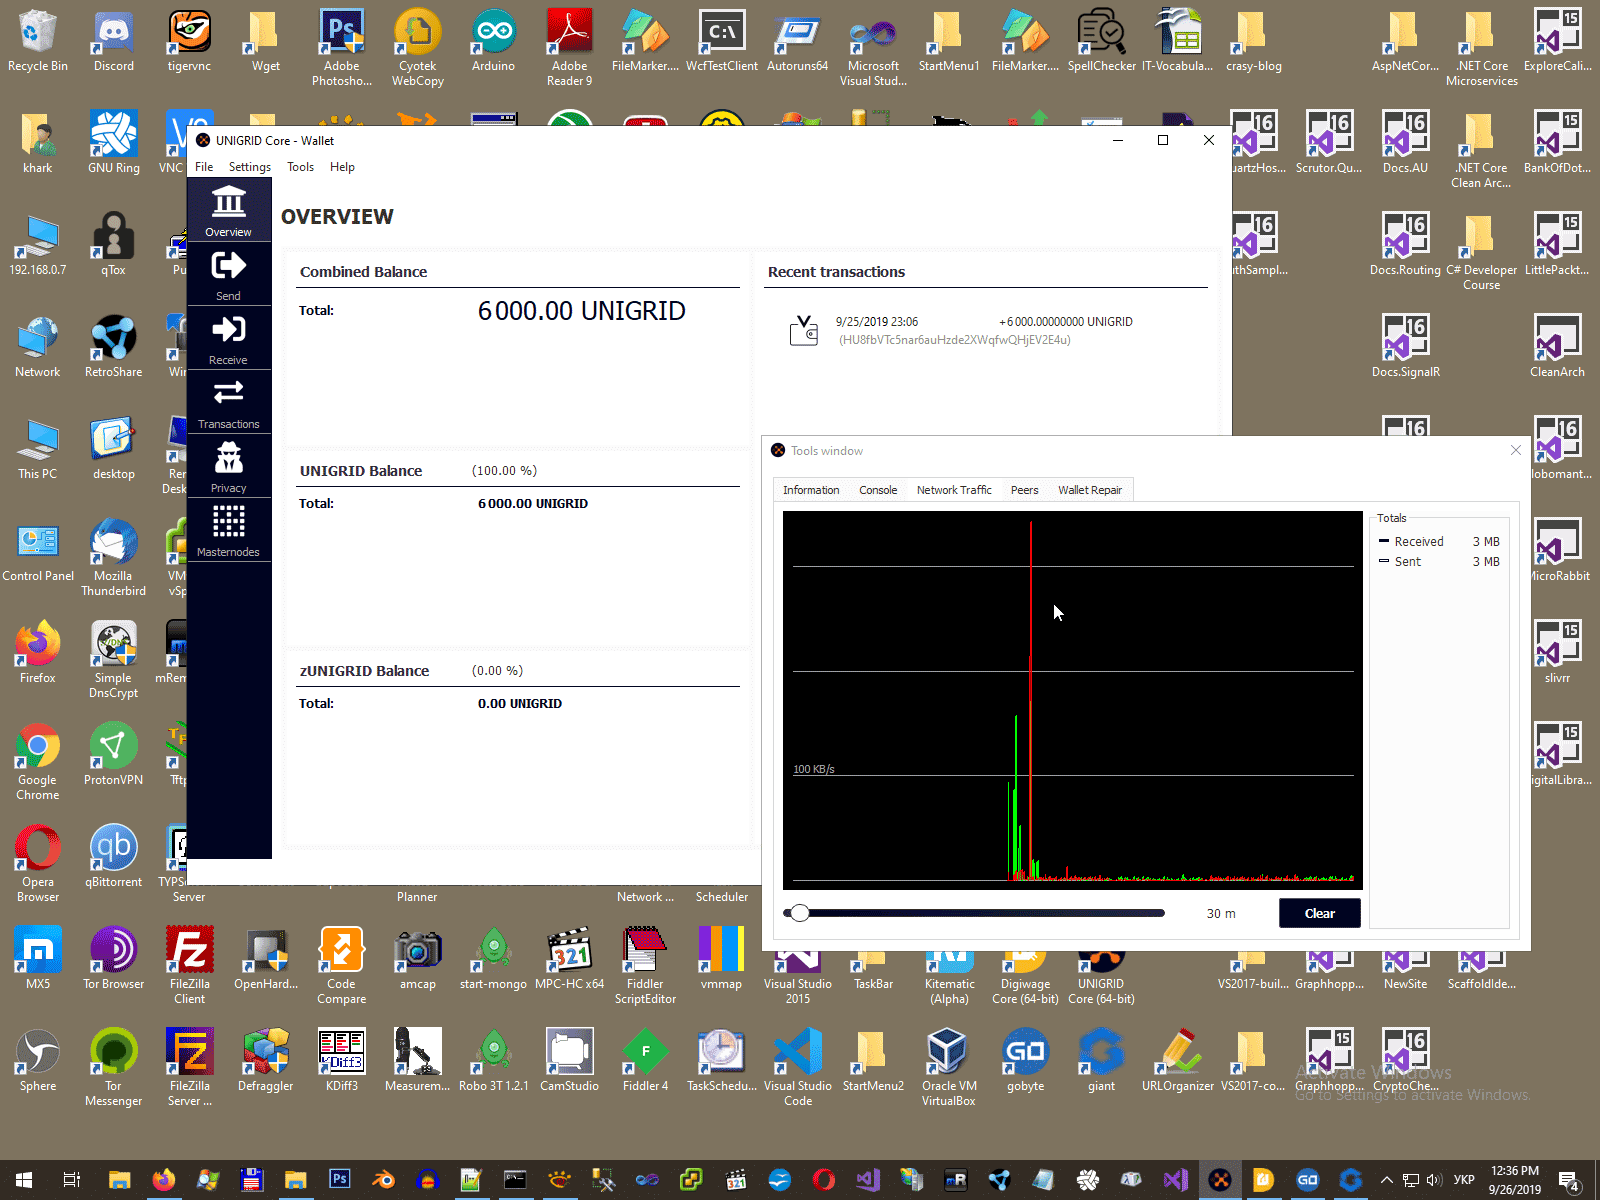The width and height of the screenshot is (1600, 1200).
Task: Open the Privacy page in wallet sidebar
Action: click(x=228, y=466)
